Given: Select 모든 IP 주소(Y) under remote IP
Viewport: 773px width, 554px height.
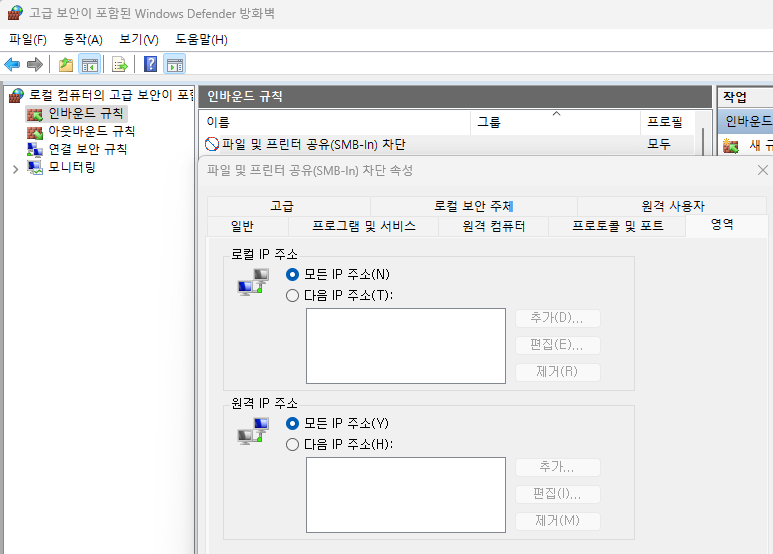Looking at the screenshot, I should pyautogui.click(x=292, y=423).
